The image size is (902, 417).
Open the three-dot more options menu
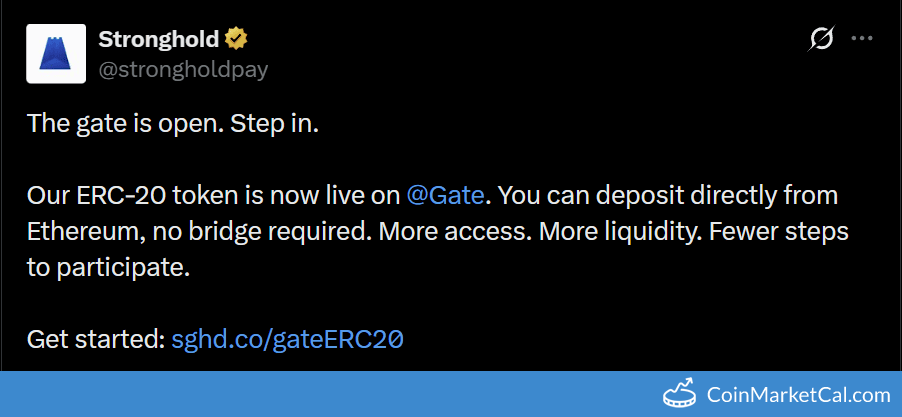[x=862, y=39]
